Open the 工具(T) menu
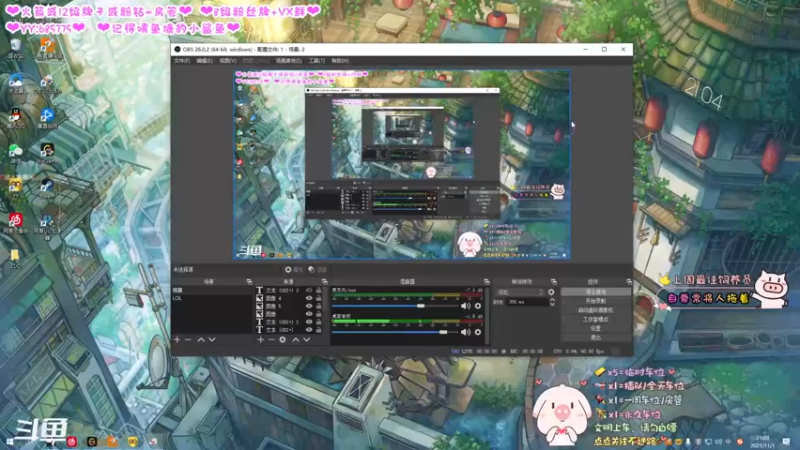 (x=316, y=61)
